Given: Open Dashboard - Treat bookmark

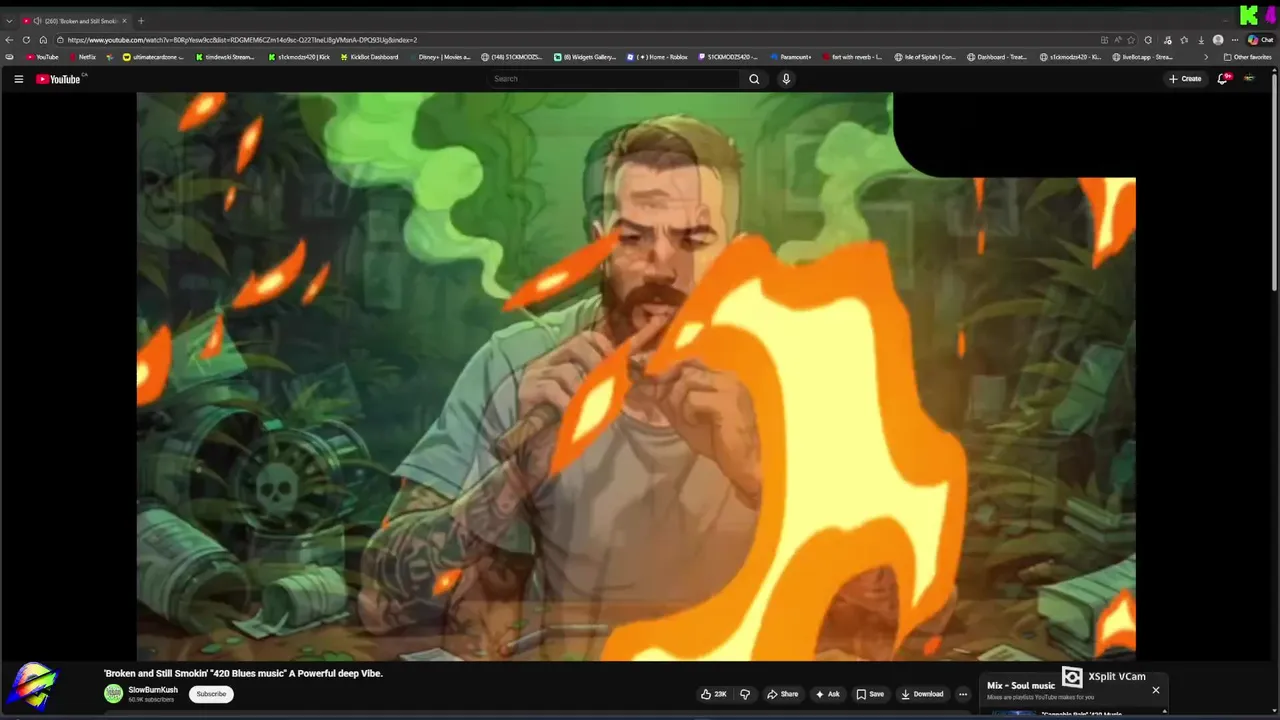Looking at the screenshot, I should [997, 57].
